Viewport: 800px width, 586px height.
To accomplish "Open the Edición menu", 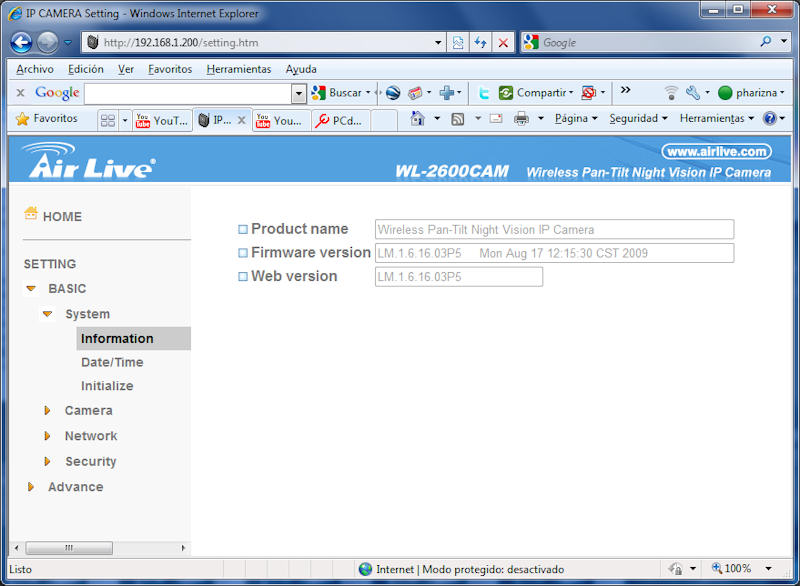I will [86, 69].
